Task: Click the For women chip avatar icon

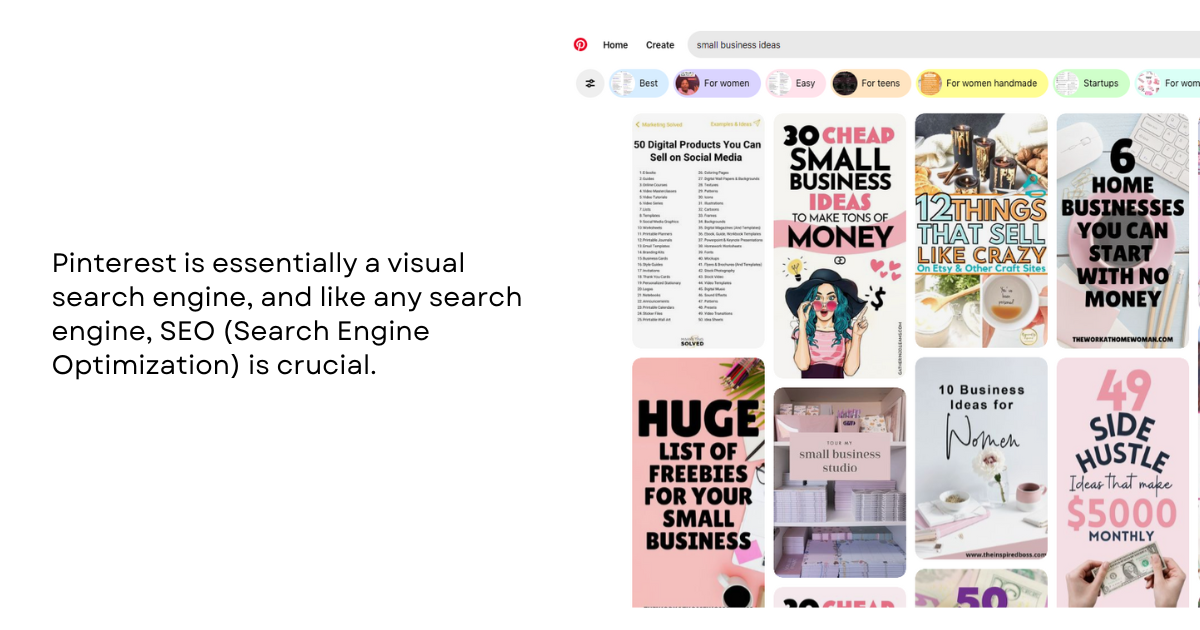Action: click(688, 83)
